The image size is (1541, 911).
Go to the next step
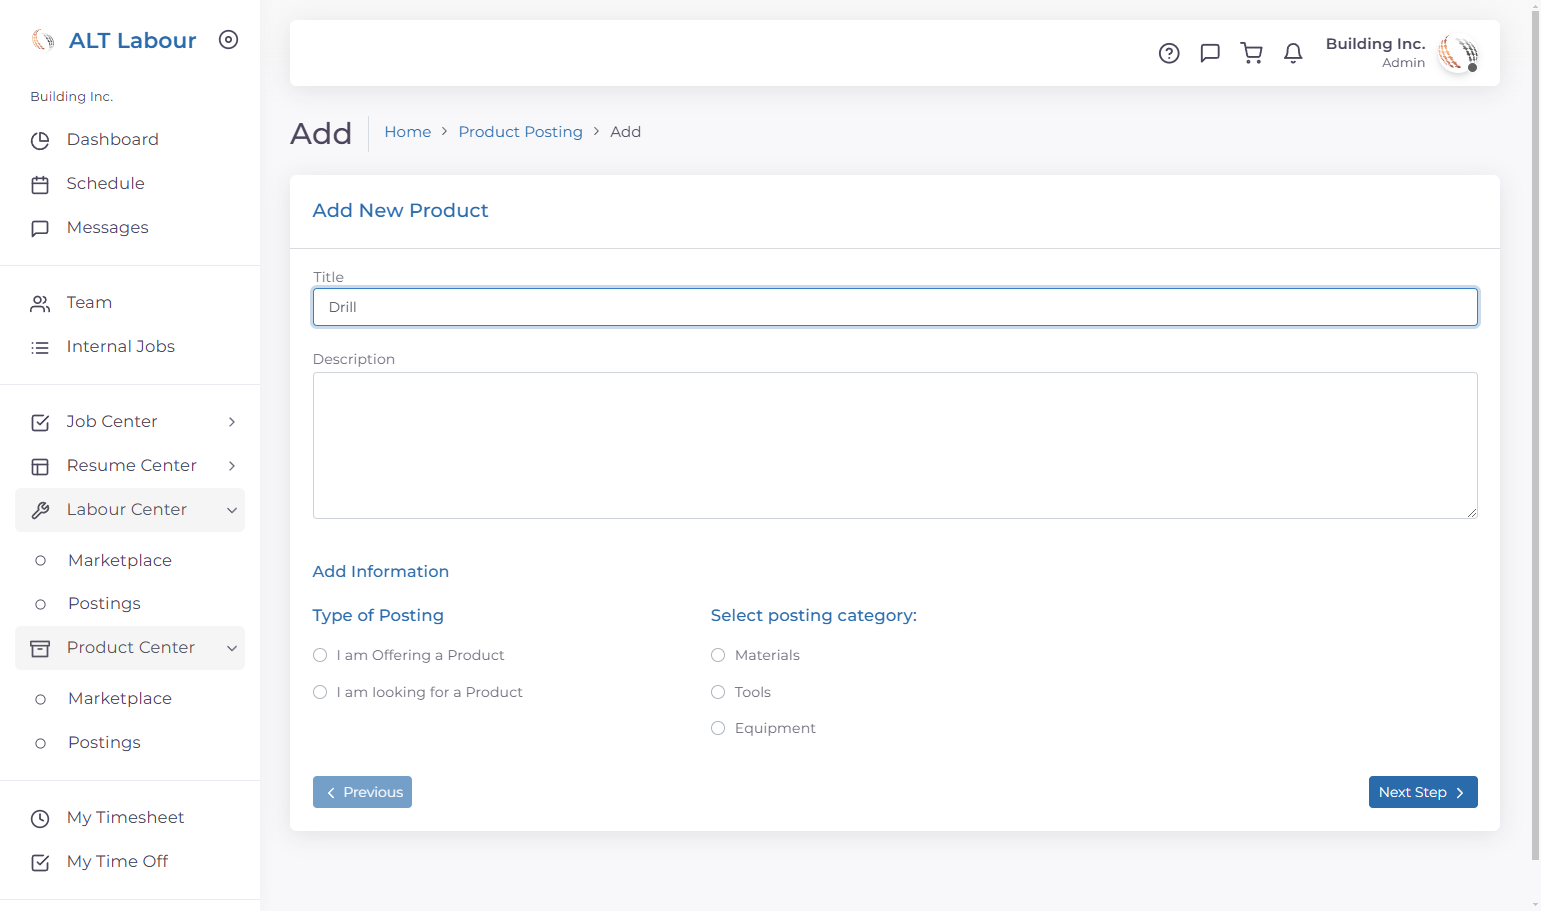coord(1423,792)
